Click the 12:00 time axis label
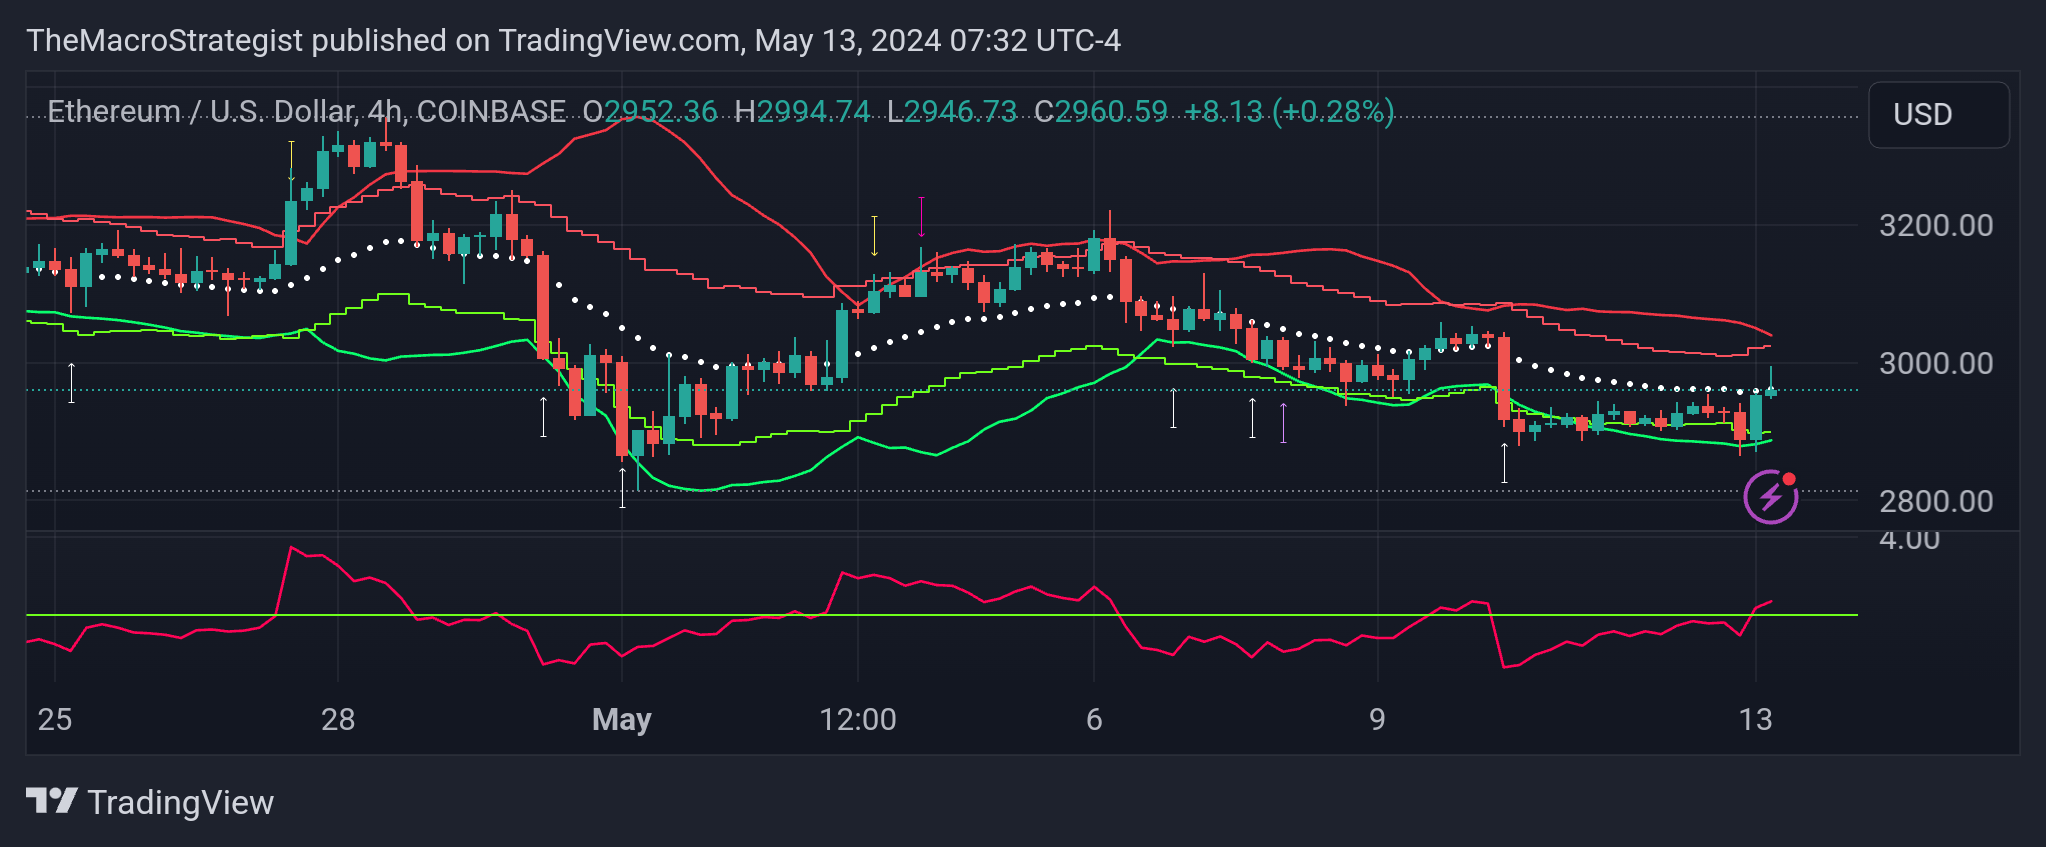The height and width of the screenshot is (847, 2046). click(x=858, y=720)
